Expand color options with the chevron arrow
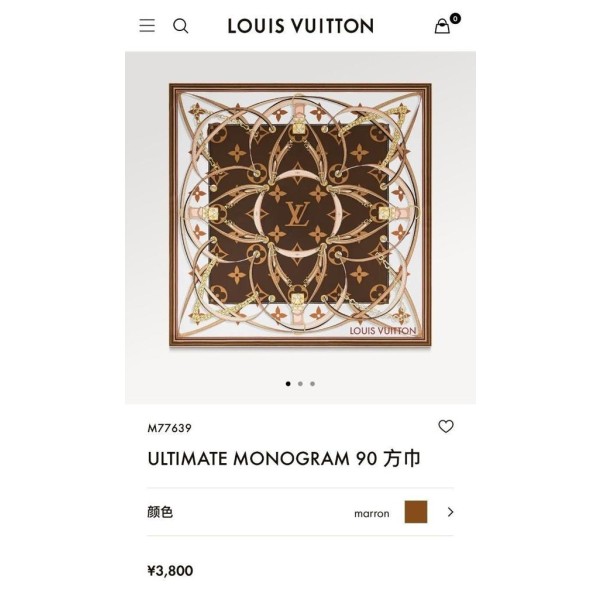This screenshot has height=600, width=600. 450,512
